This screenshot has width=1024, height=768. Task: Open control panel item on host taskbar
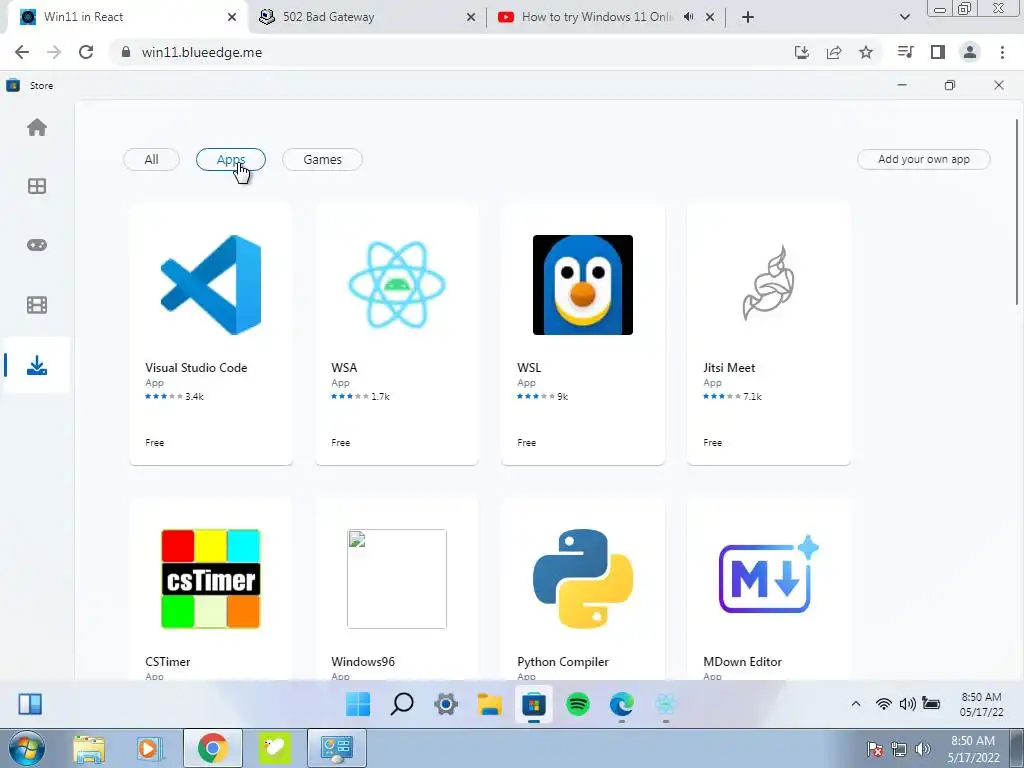coord(337,748)
